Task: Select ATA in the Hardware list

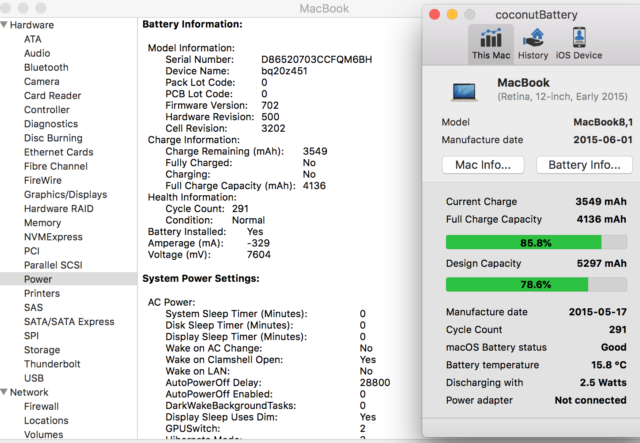Action: pyautogui.click(x=33, y=39)
